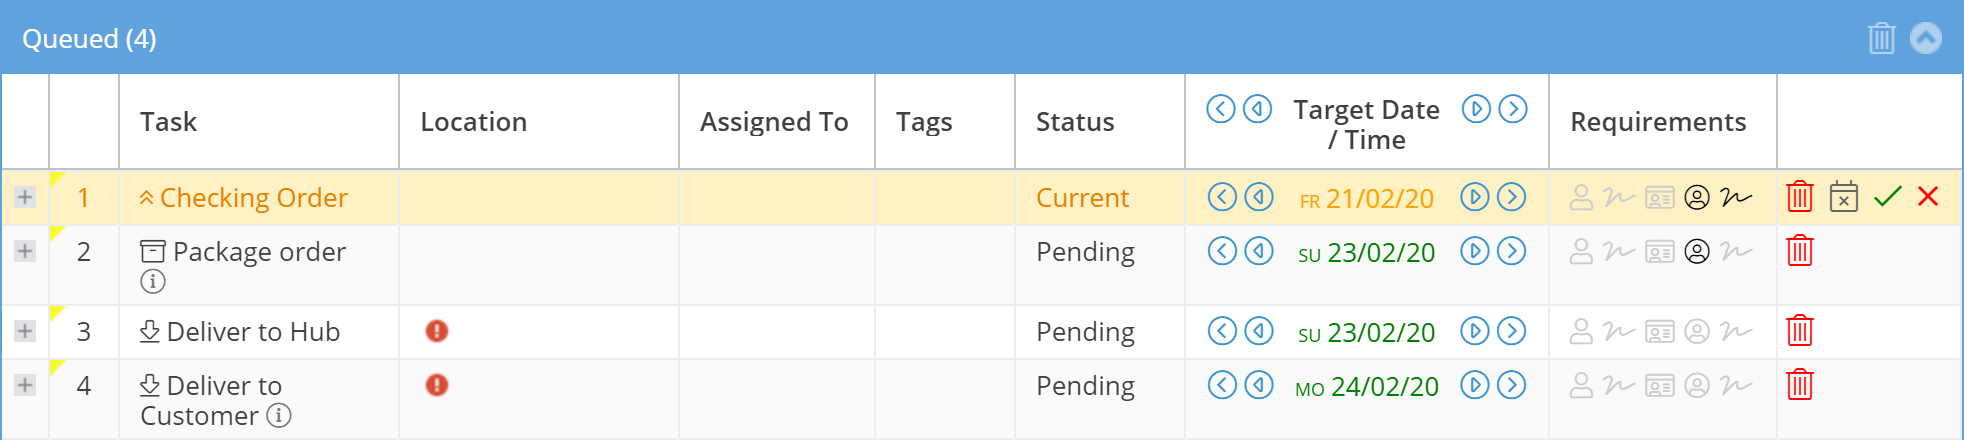Image resolution: width=1964 pixels, height=440 pixels.
Task: Sort by the Status column header
Action: click(x=1075, y=122)
